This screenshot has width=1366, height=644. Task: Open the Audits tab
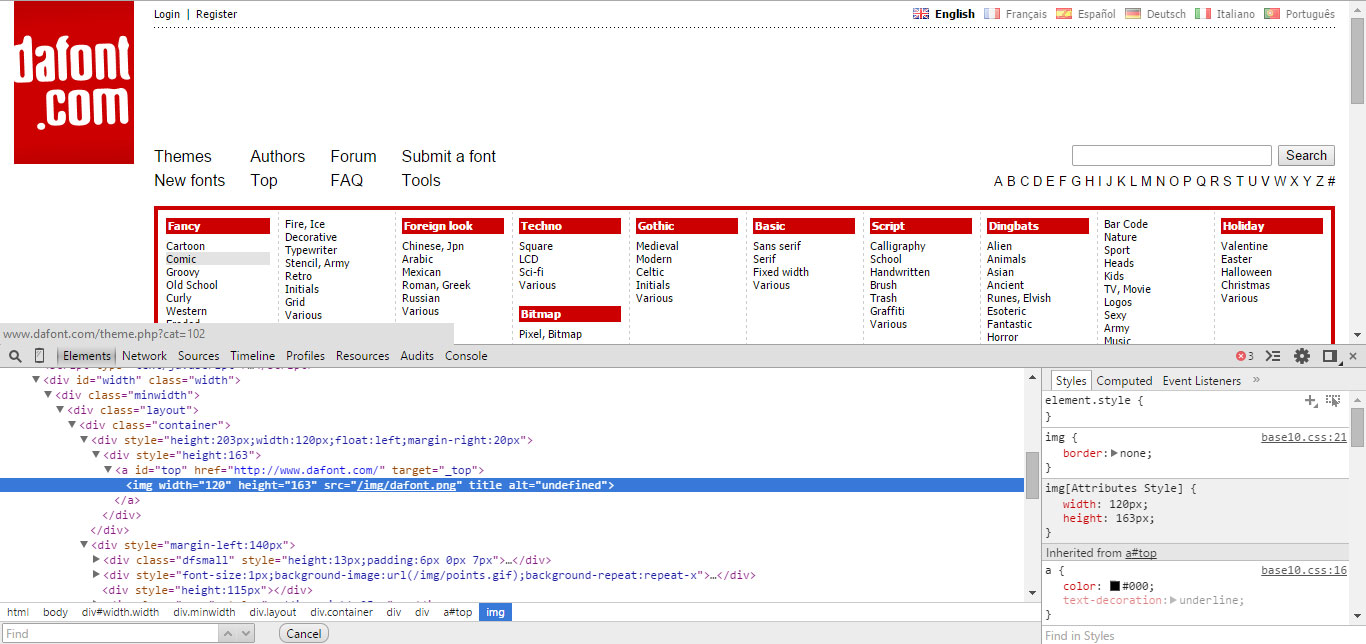(x=417, y=356)
